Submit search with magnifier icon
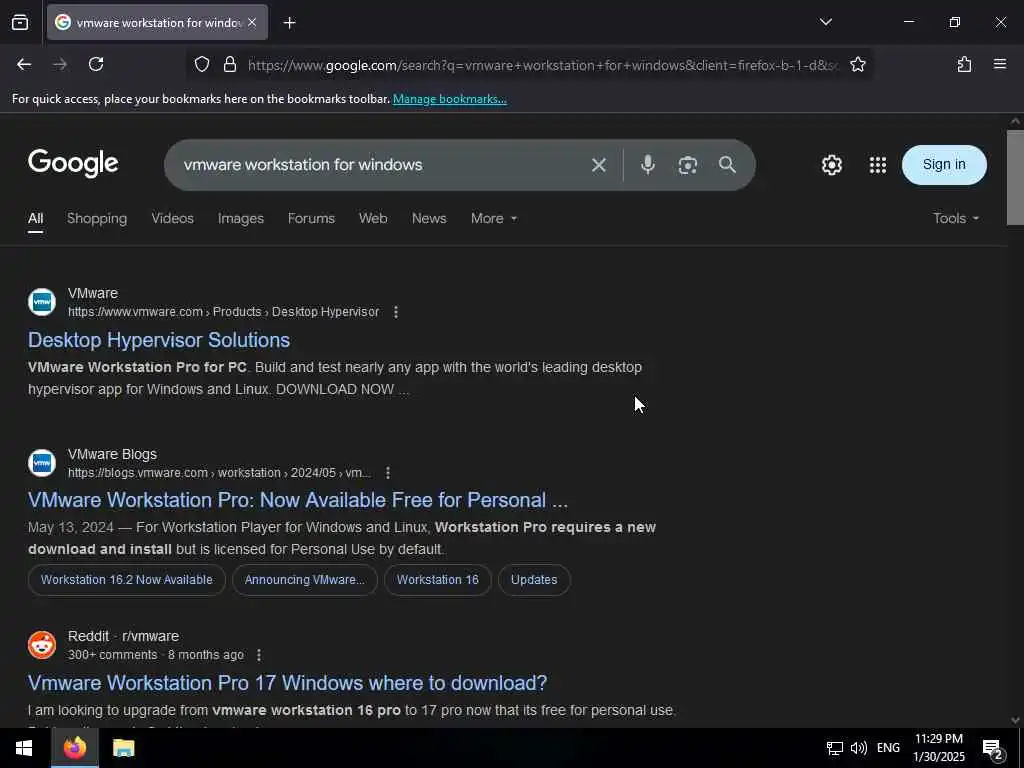Image resolution: width=1024 pixels, height=768 pixels. pos(727,165)
